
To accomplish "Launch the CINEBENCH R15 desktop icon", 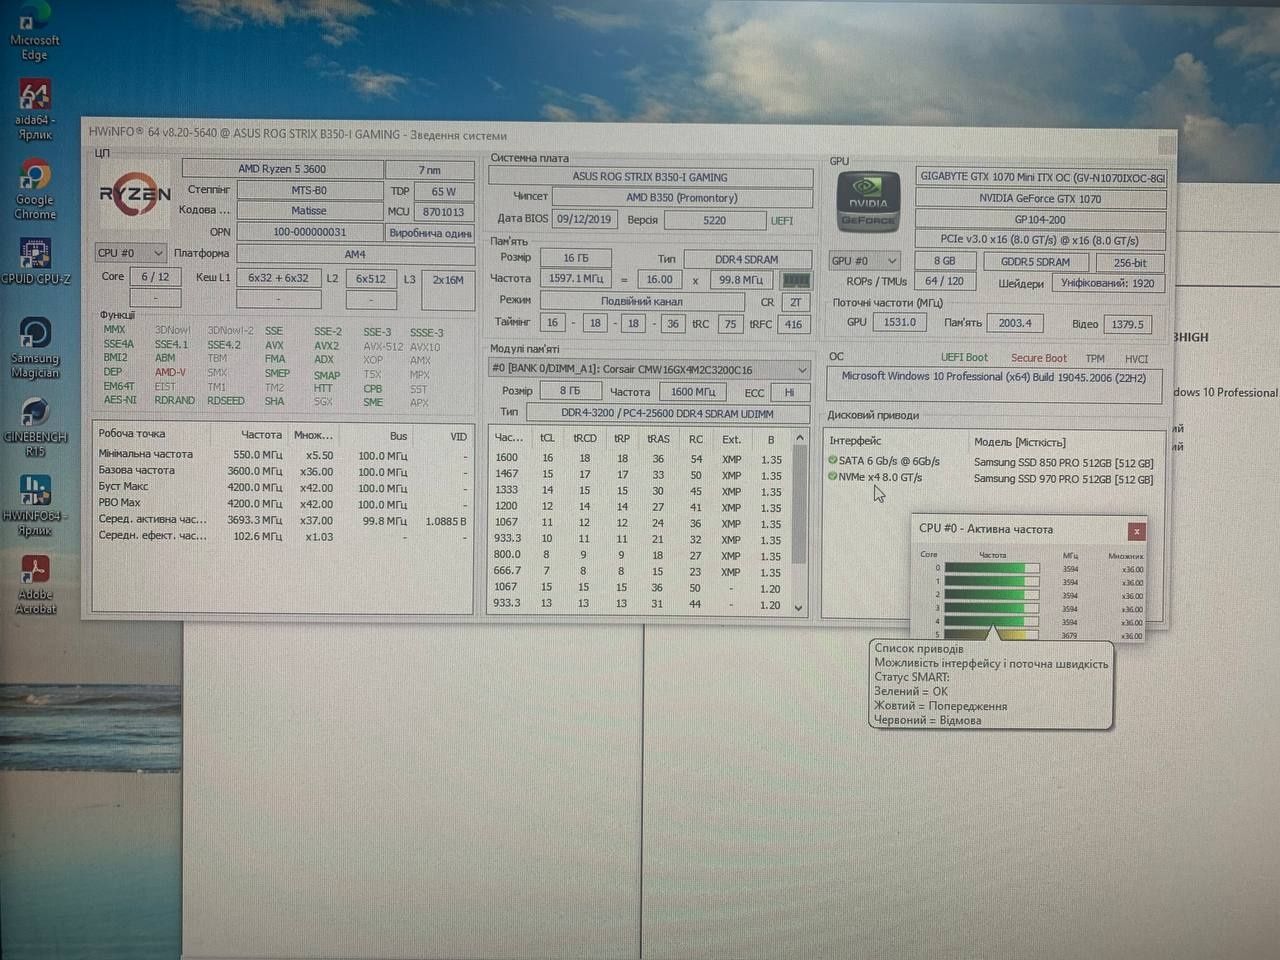I will point(35,427).
